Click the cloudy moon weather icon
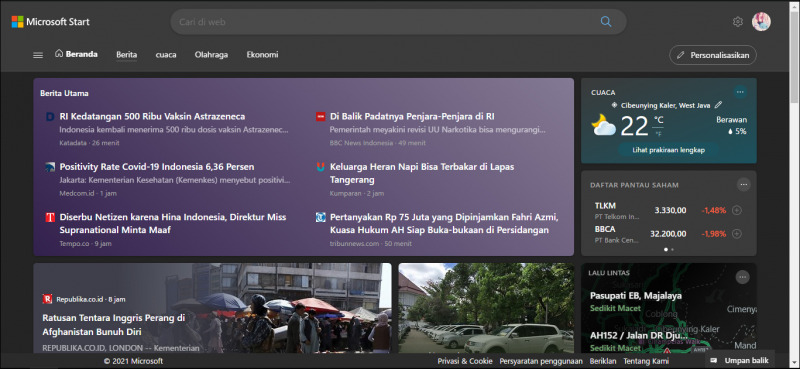The image size is (800, 369). coord(604,125)
